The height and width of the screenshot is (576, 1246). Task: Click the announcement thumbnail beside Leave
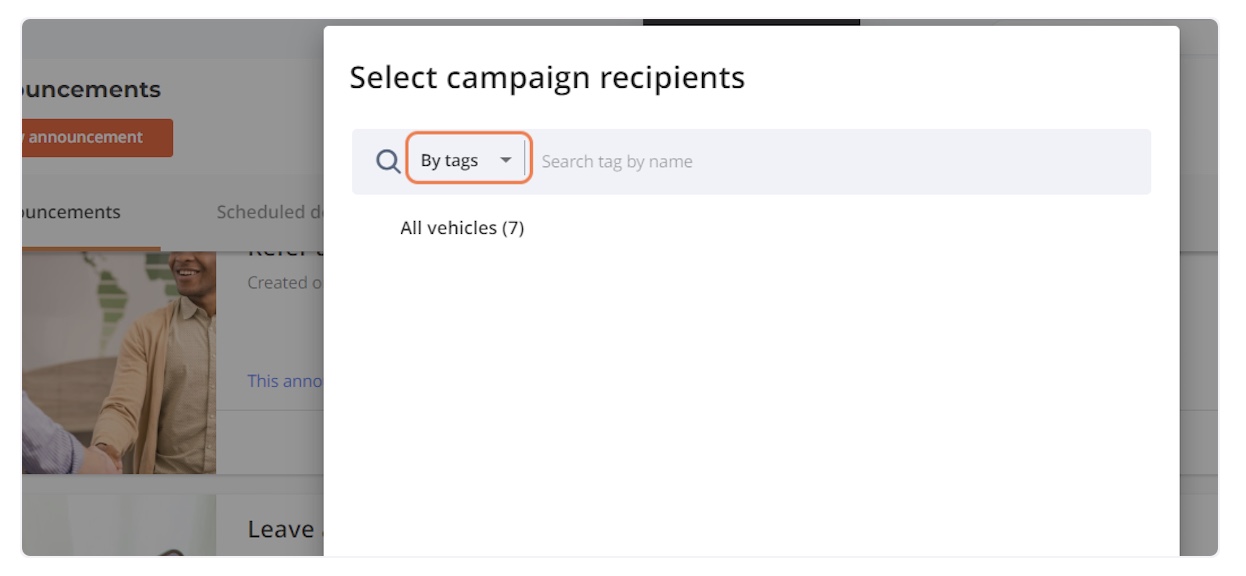[119, 525]
